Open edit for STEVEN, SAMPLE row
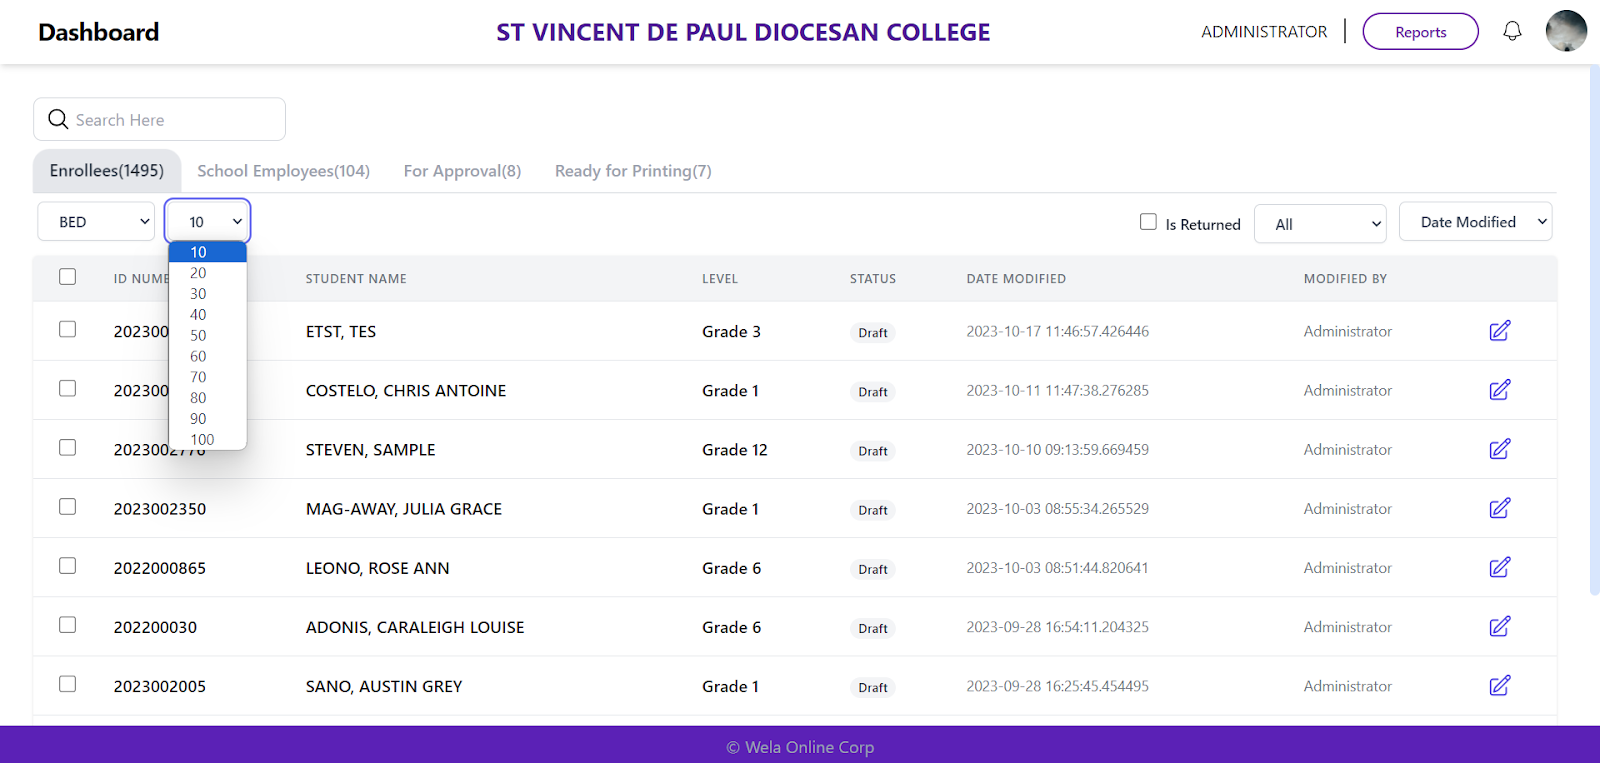The image size is (1600, 763). tap(1499, 449)
